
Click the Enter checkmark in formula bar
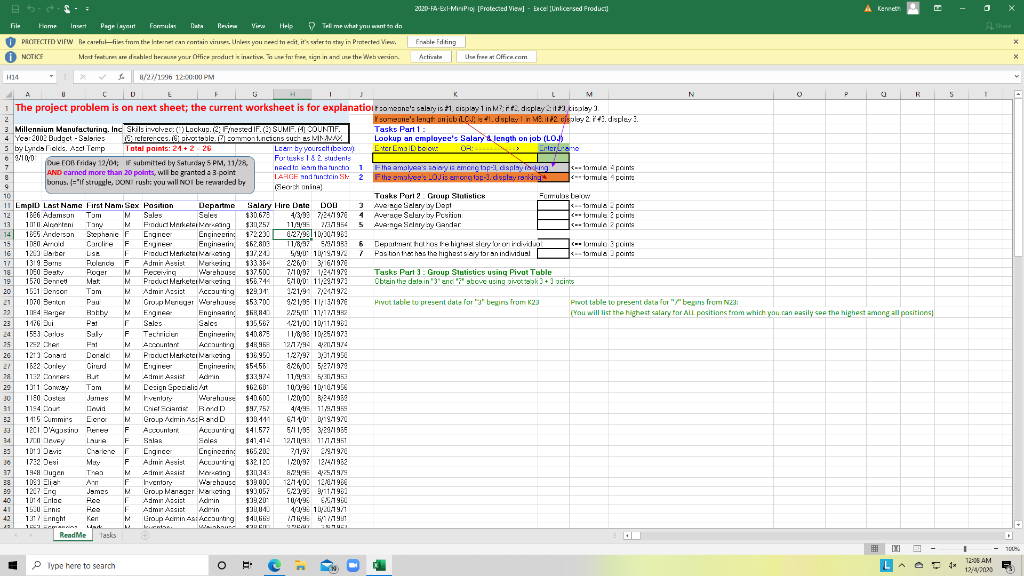click(x=103, y=77)
